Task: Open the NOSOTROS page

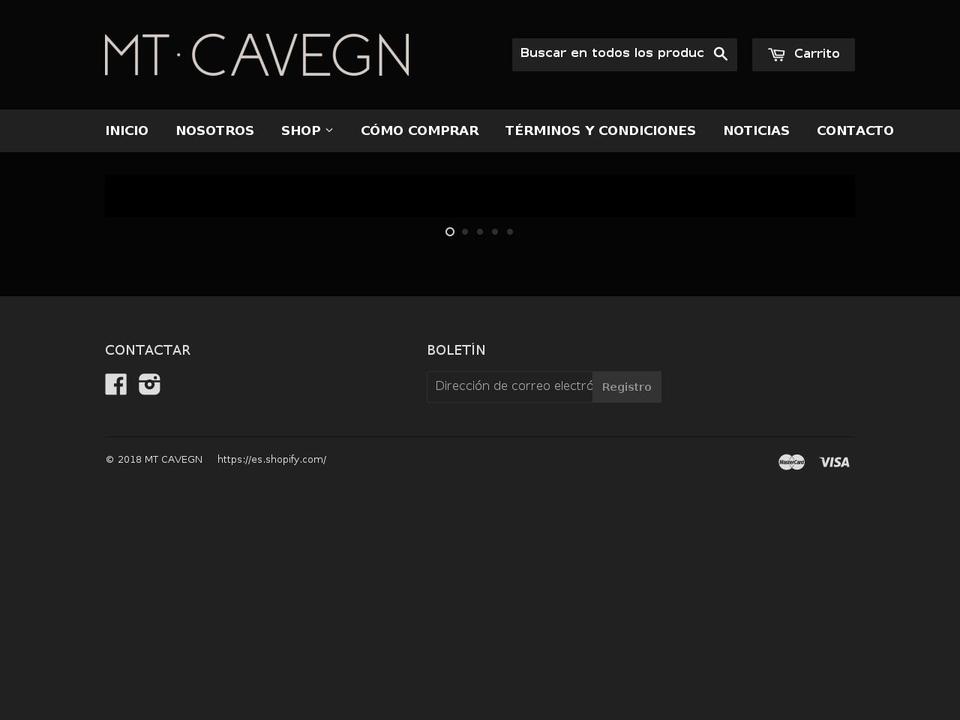Action: click(x=215, y=130)
